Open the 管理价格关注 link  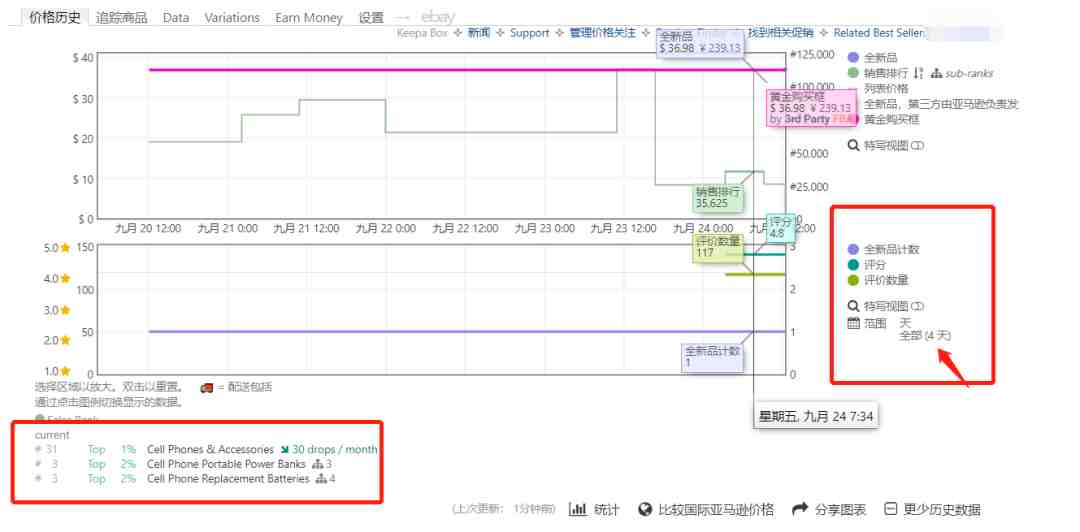click(602, 33)
